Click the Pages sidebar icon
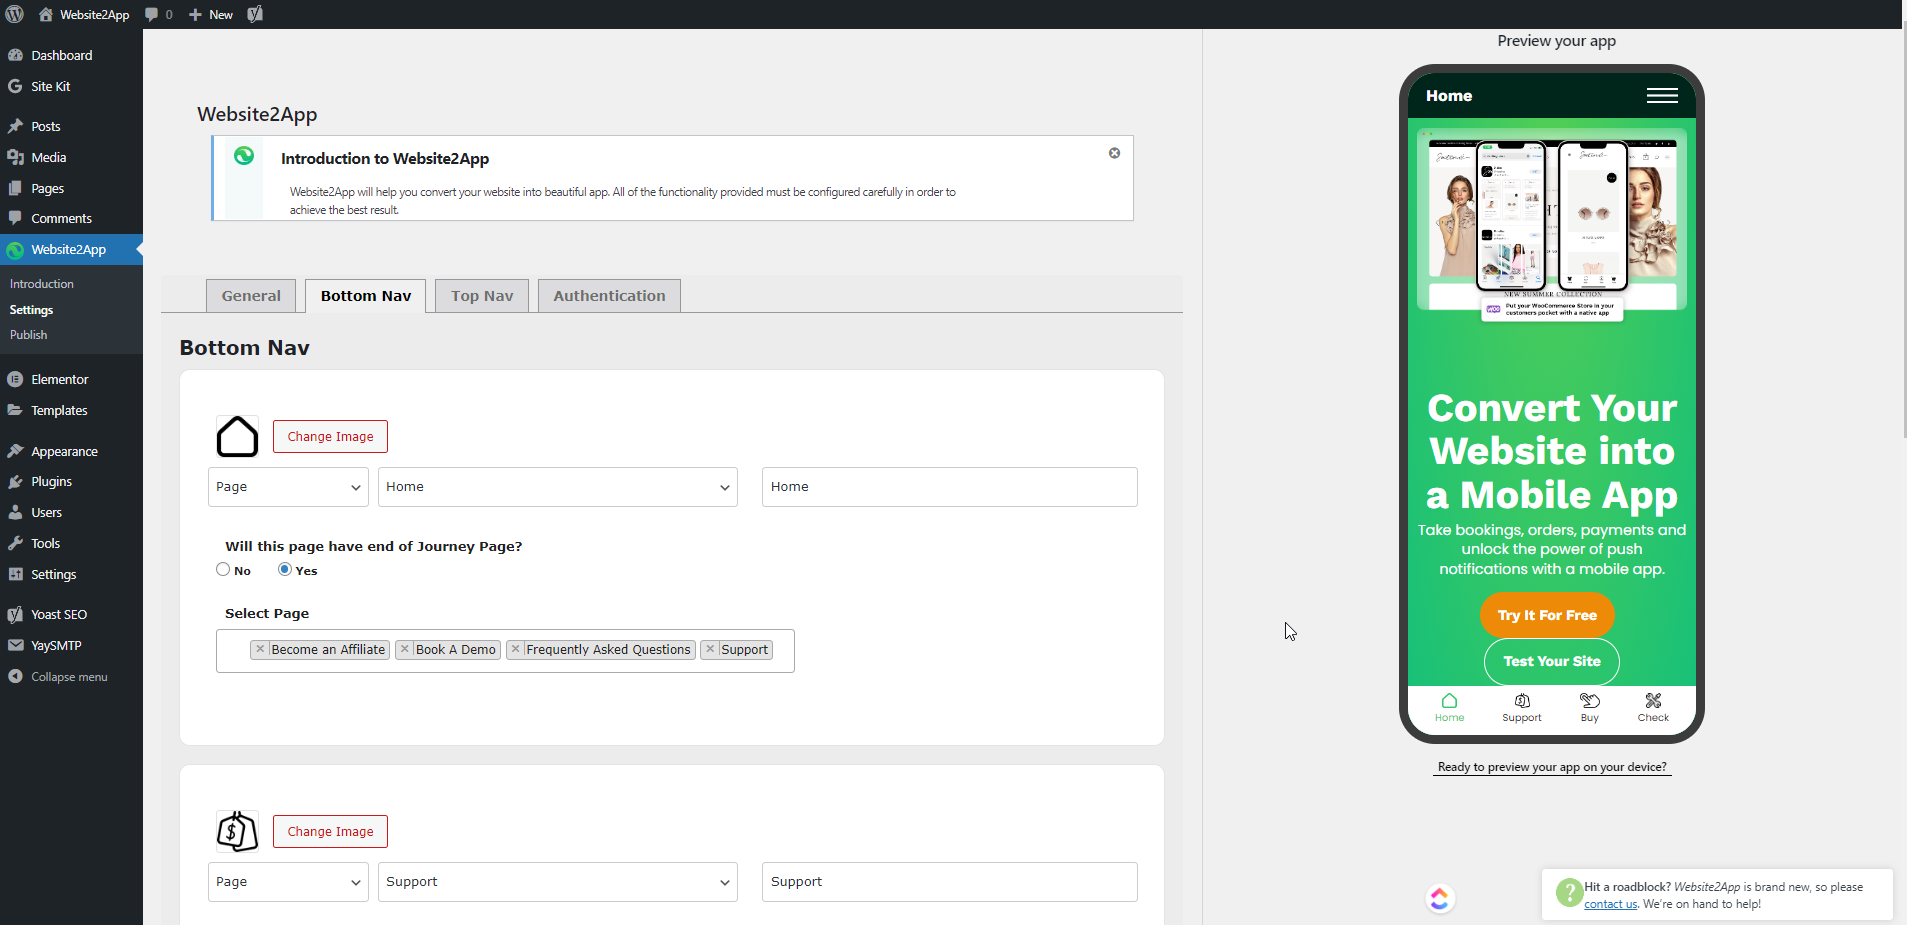 tap(15, 188)
